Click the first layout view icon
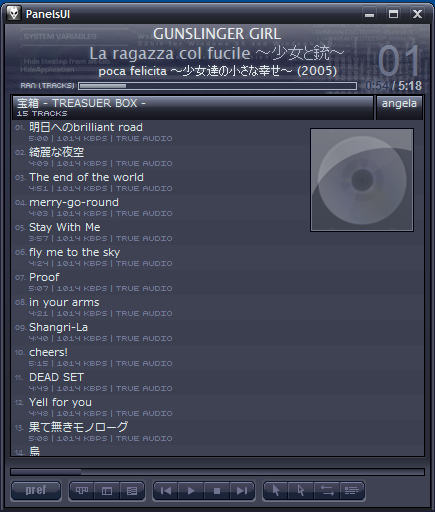 [x=82, y=491]
